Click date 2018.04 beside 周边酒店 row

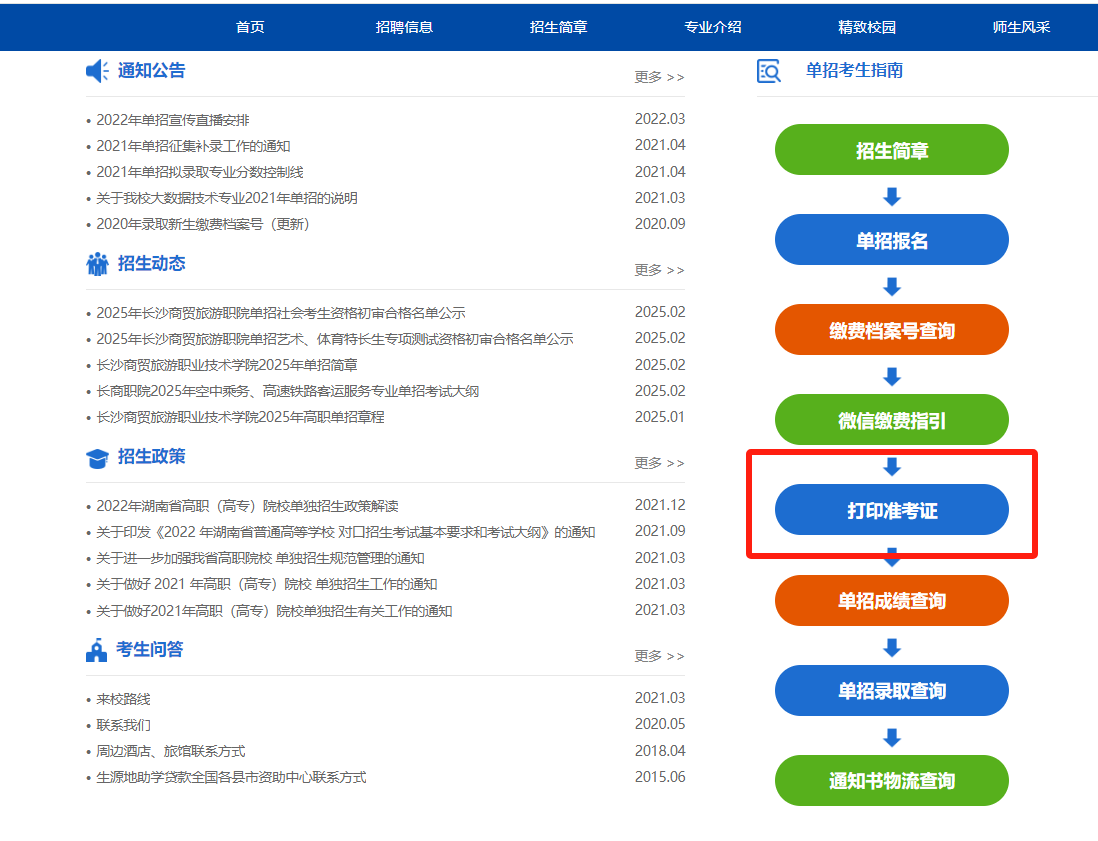tap(660, 751)
